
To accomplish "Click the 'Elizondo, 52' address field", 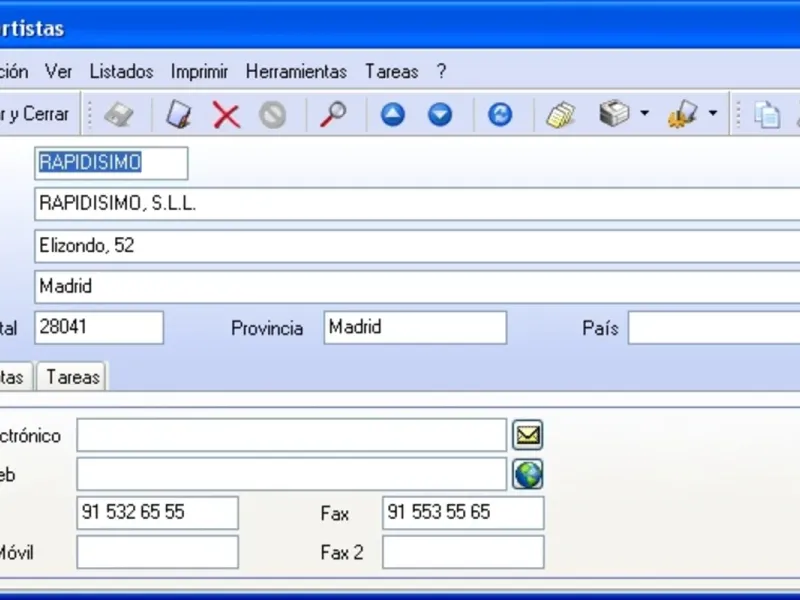I will tap(417, 246).
